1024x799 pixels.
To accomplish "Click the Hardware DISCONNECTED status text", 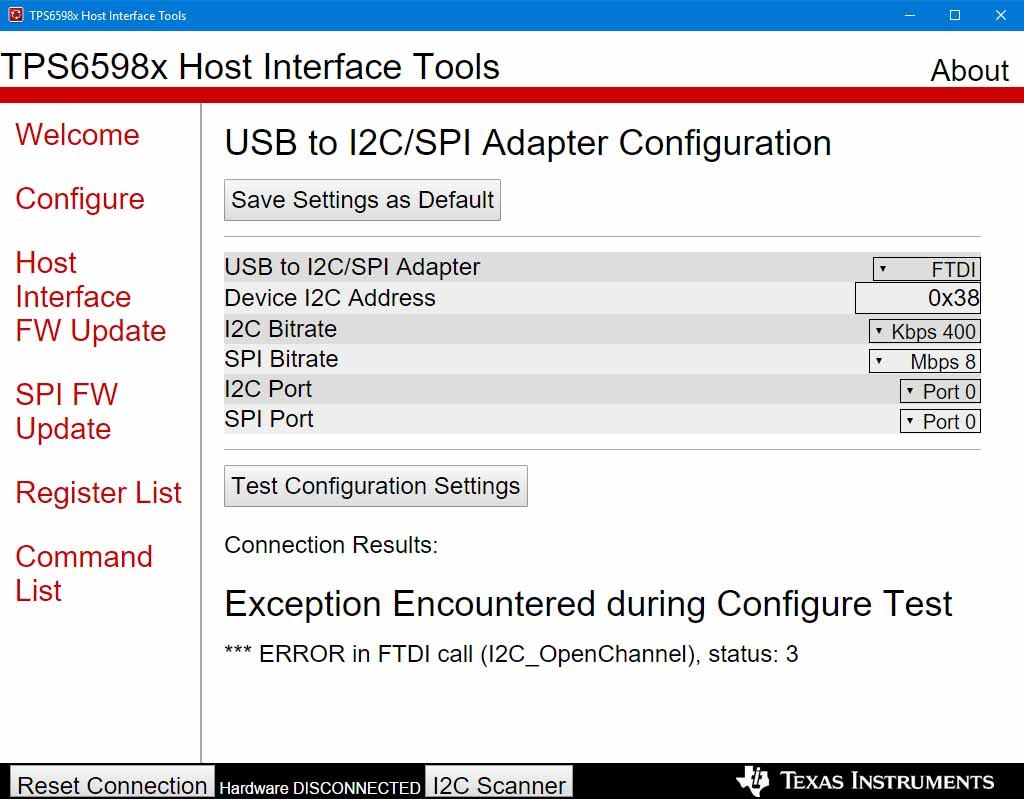I will point(319,787).
